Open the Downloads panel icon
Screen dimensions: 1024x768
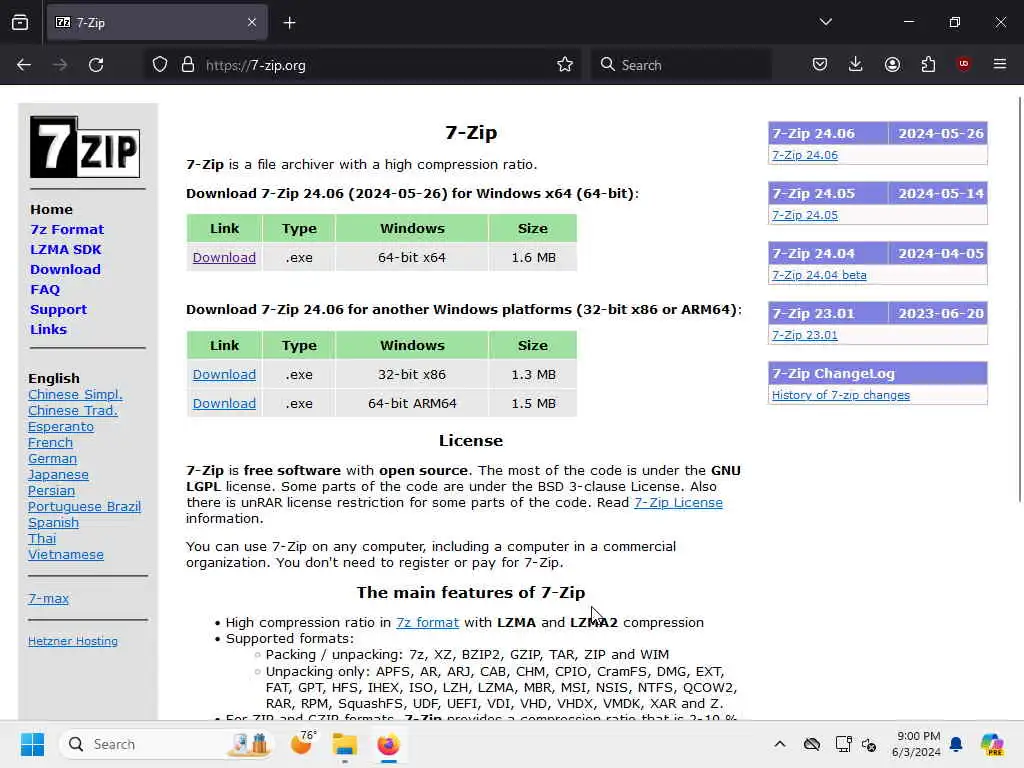pos(856,64)
